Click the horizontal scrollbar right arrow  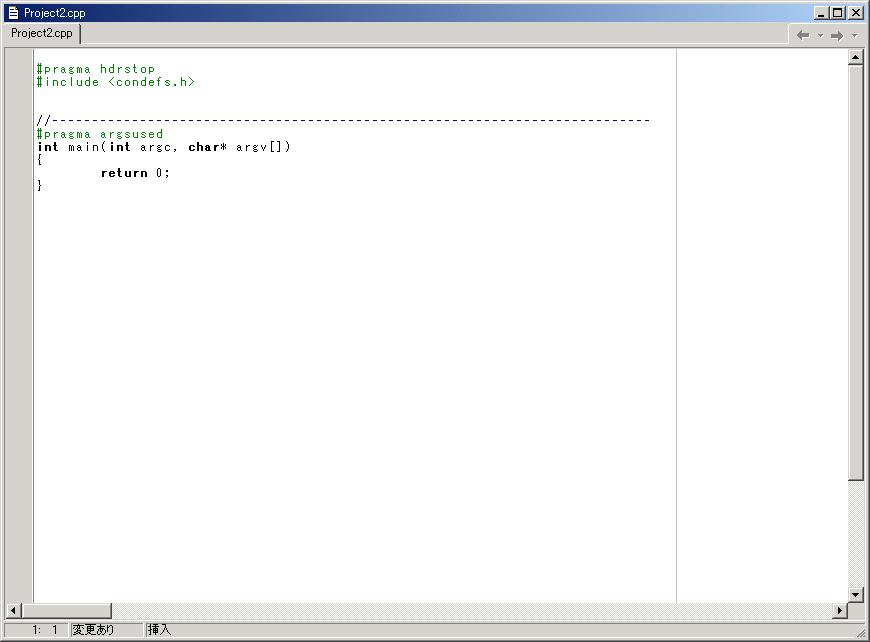[x=840, y=610]
